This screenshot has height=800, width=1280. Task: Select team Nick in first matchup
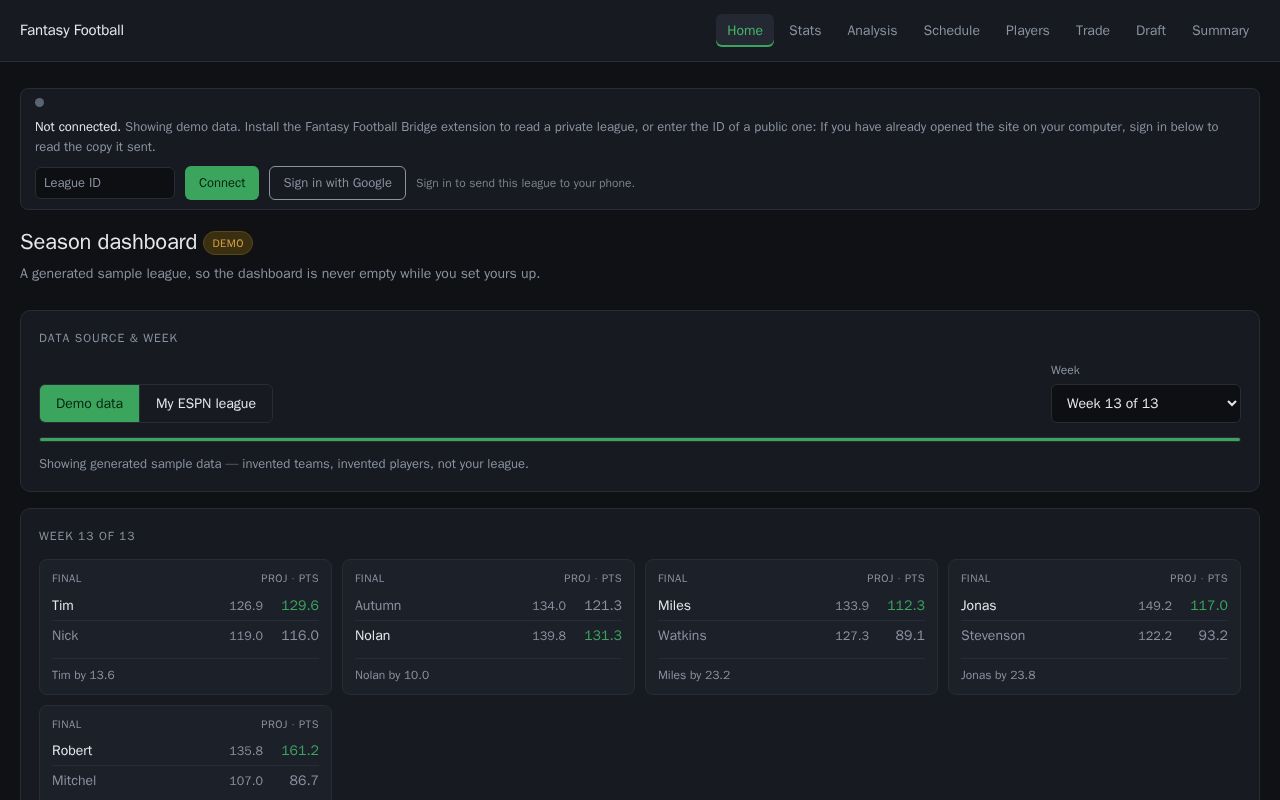tap(185, 635)
